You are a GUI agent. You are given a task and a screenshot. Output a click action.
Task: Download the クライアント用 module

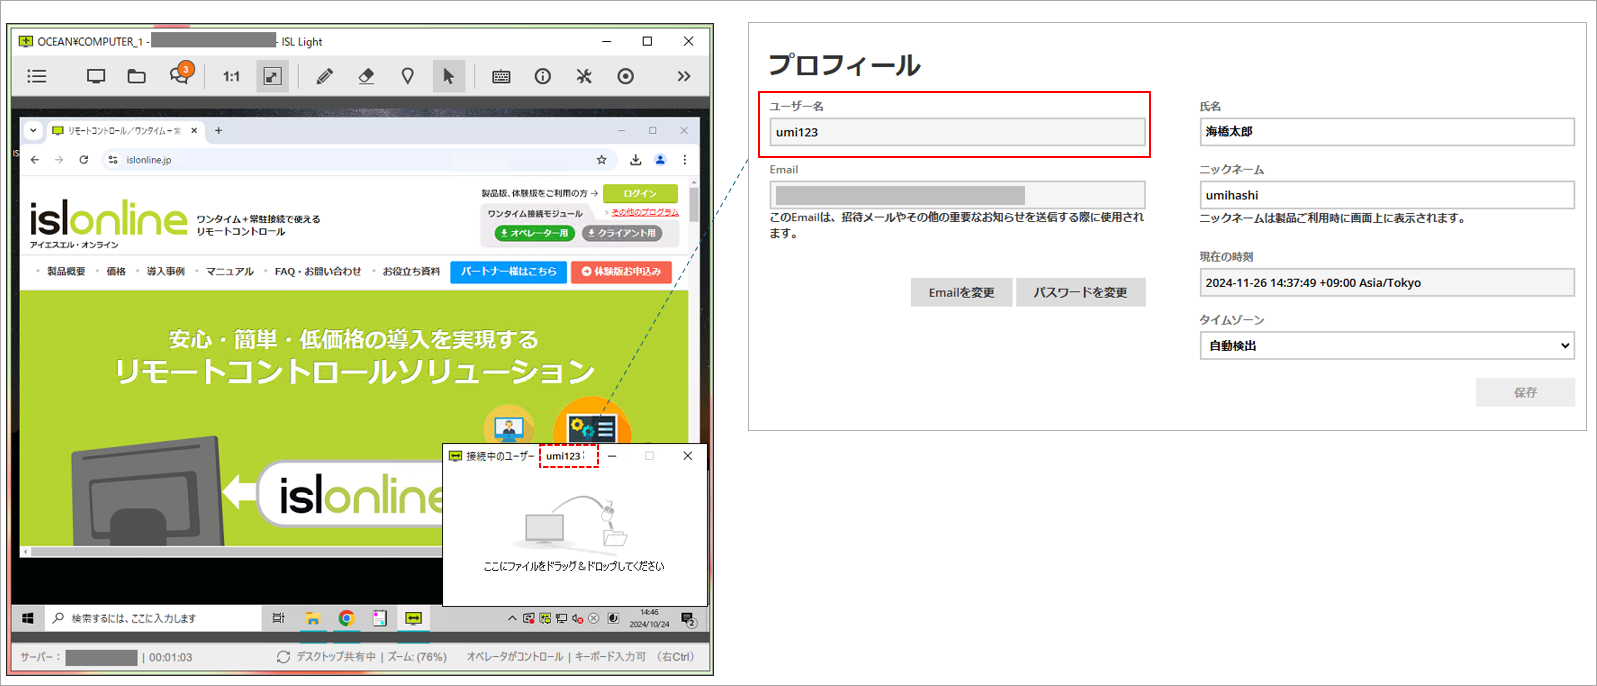pyautogui.click(x=622, y=233)
